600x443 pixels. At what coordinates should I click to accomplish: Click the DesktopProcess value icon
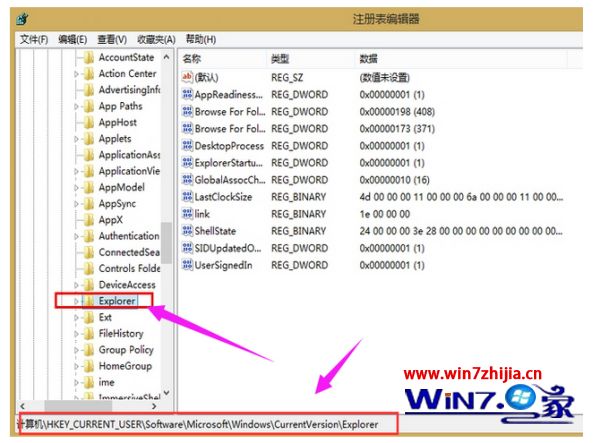tap(187, 146)
